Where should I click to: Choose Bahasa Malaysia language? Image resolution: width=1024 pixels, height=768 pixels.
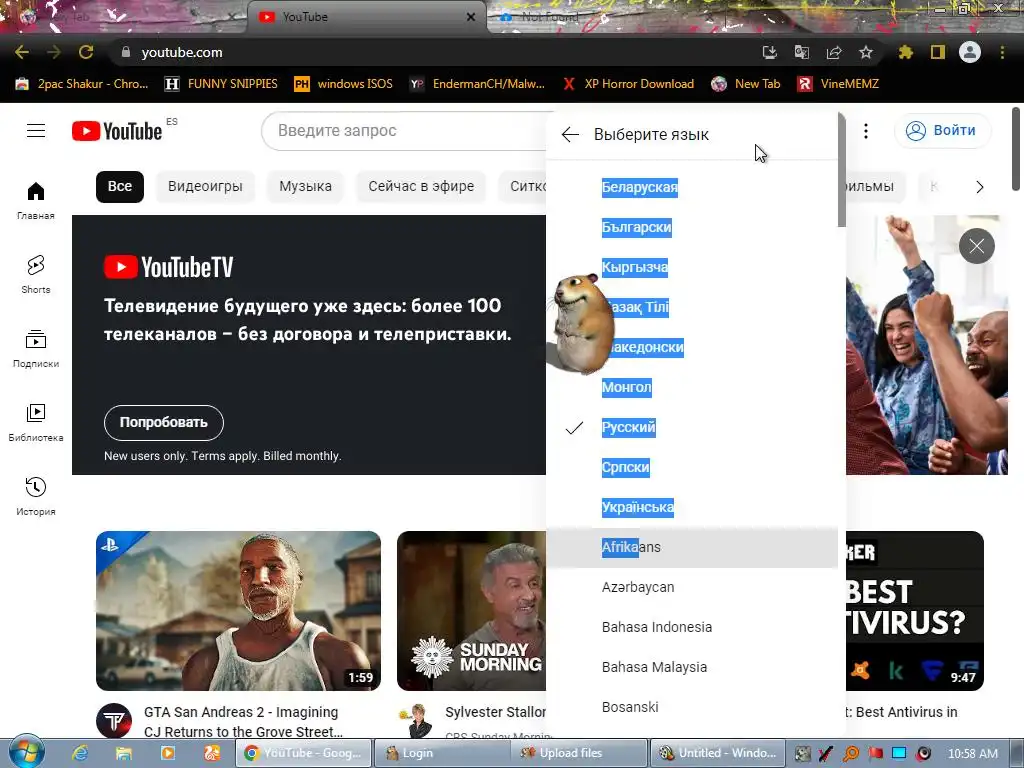tap(692, 667)
